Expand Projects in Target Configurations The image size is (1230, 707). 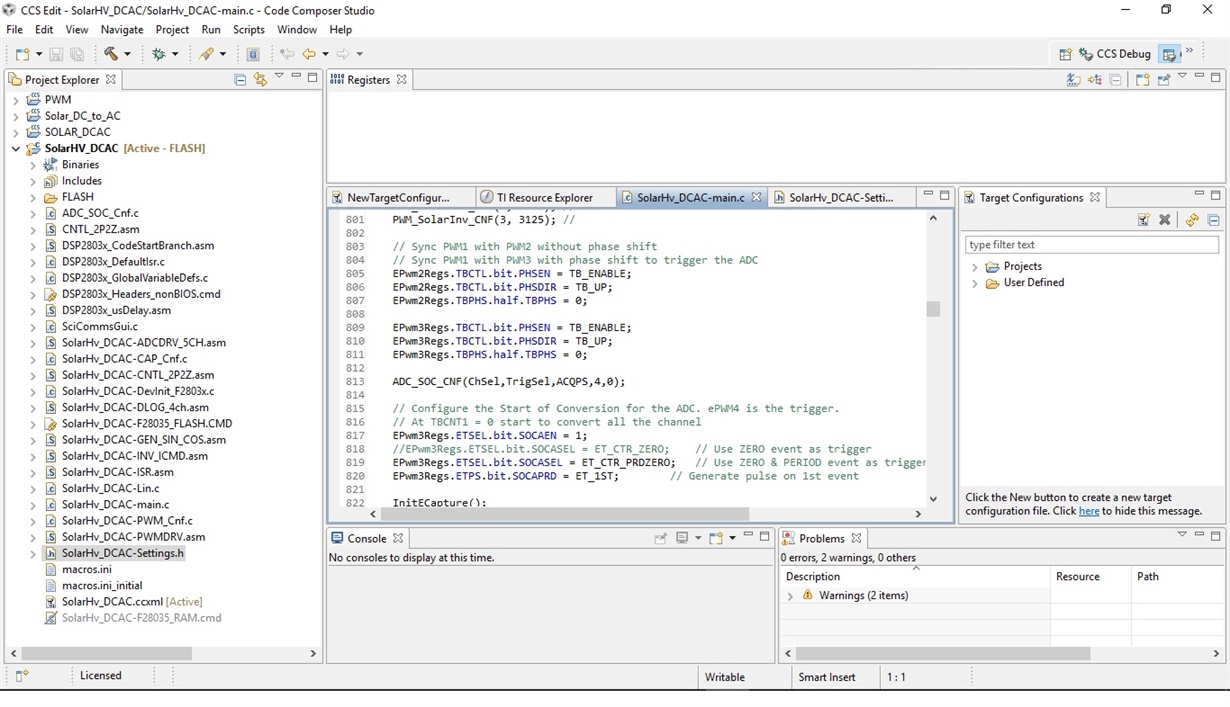975,267
